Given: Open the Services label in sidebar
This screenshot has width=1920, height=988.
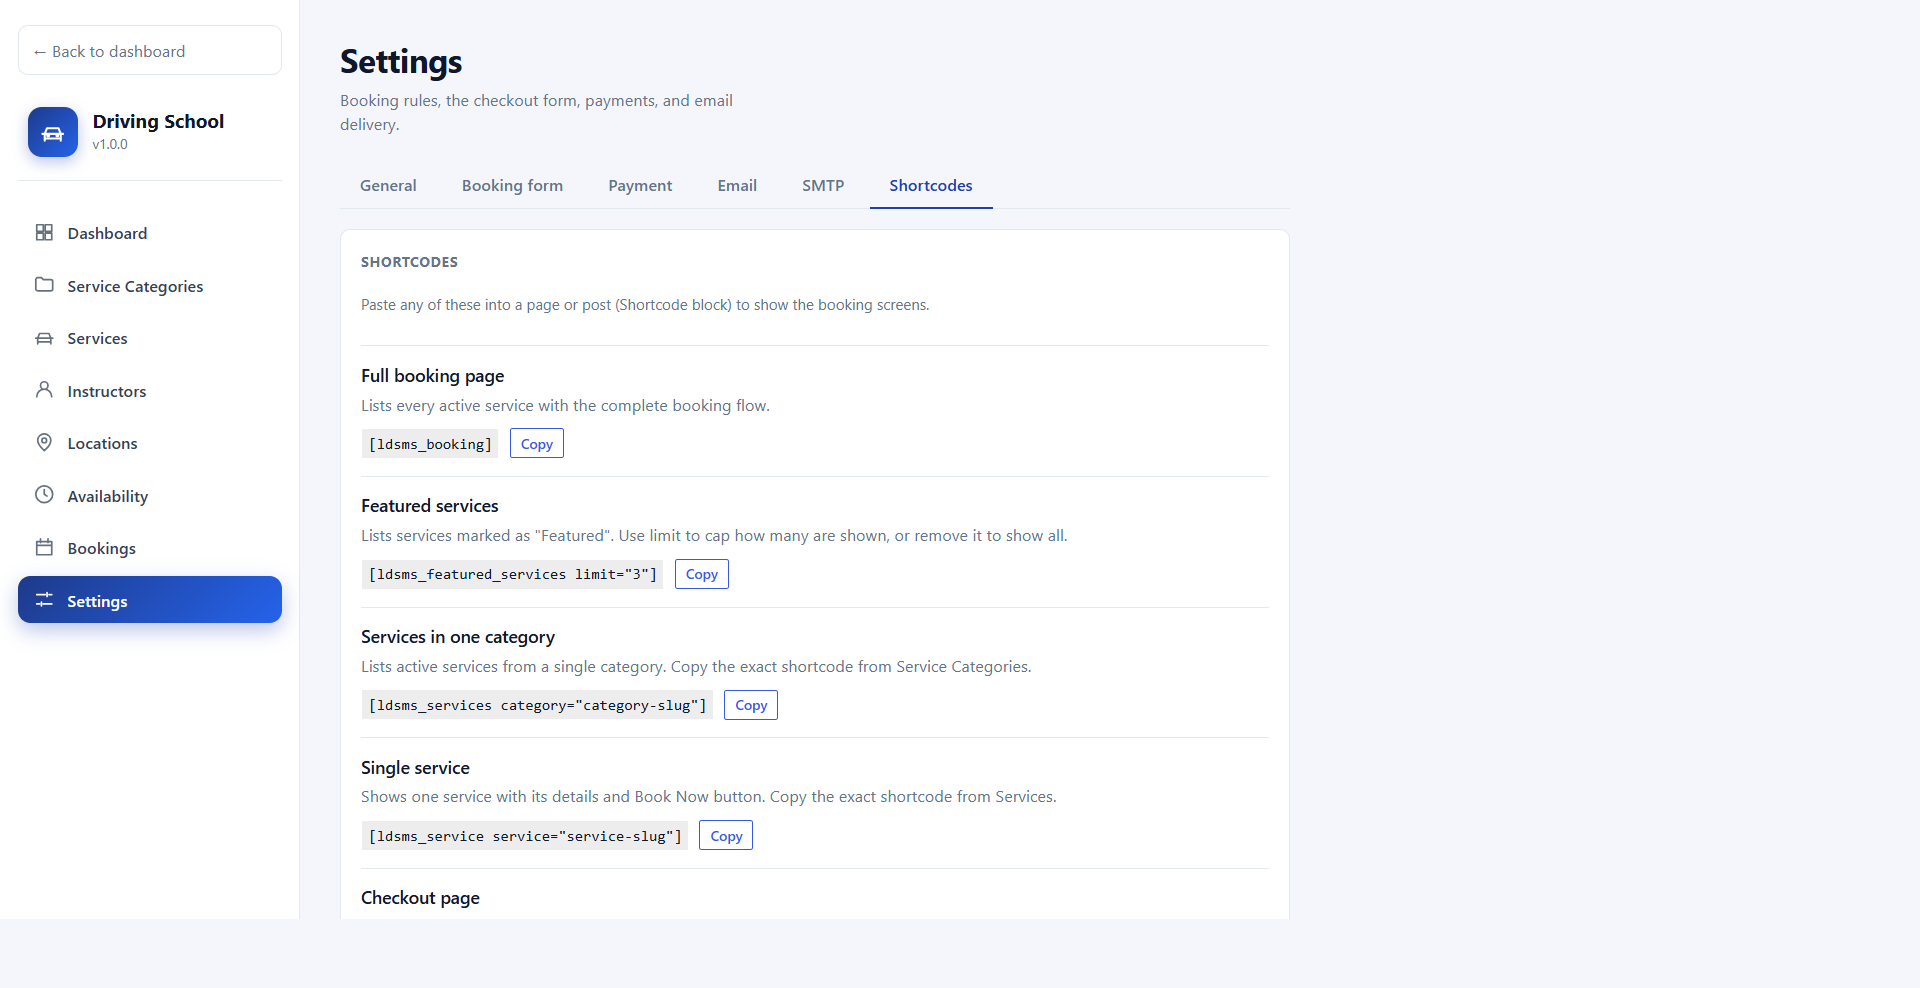Looking at the screenshot, I should click(97, 339).
